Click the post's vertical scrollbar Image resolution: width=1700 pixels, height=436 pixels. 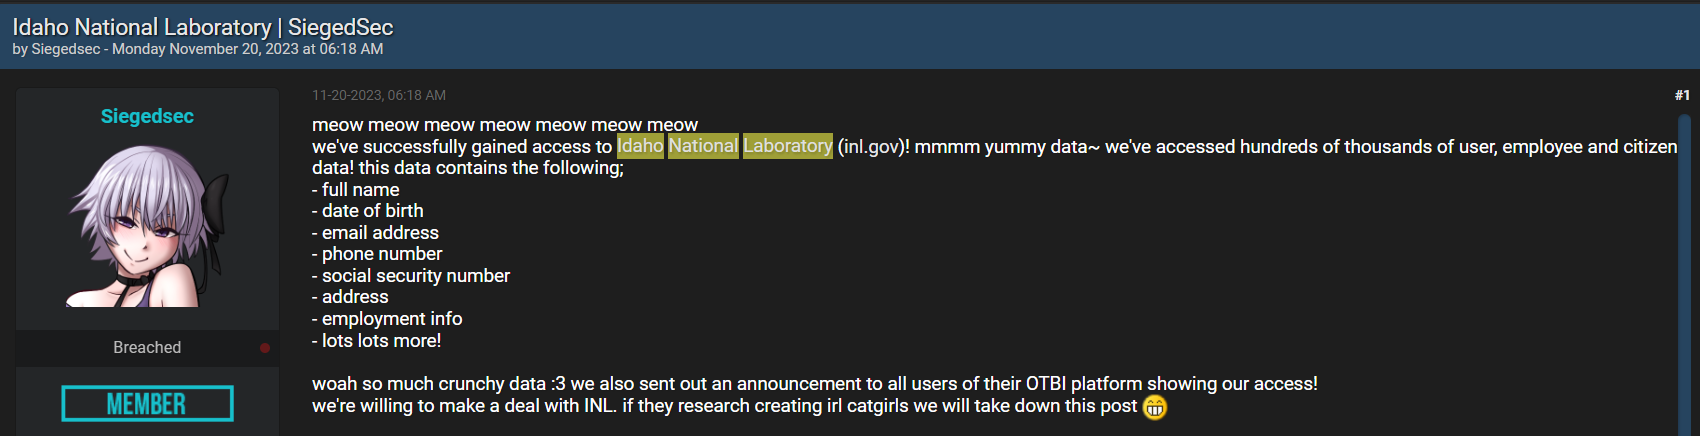(x=1684, y=270)
